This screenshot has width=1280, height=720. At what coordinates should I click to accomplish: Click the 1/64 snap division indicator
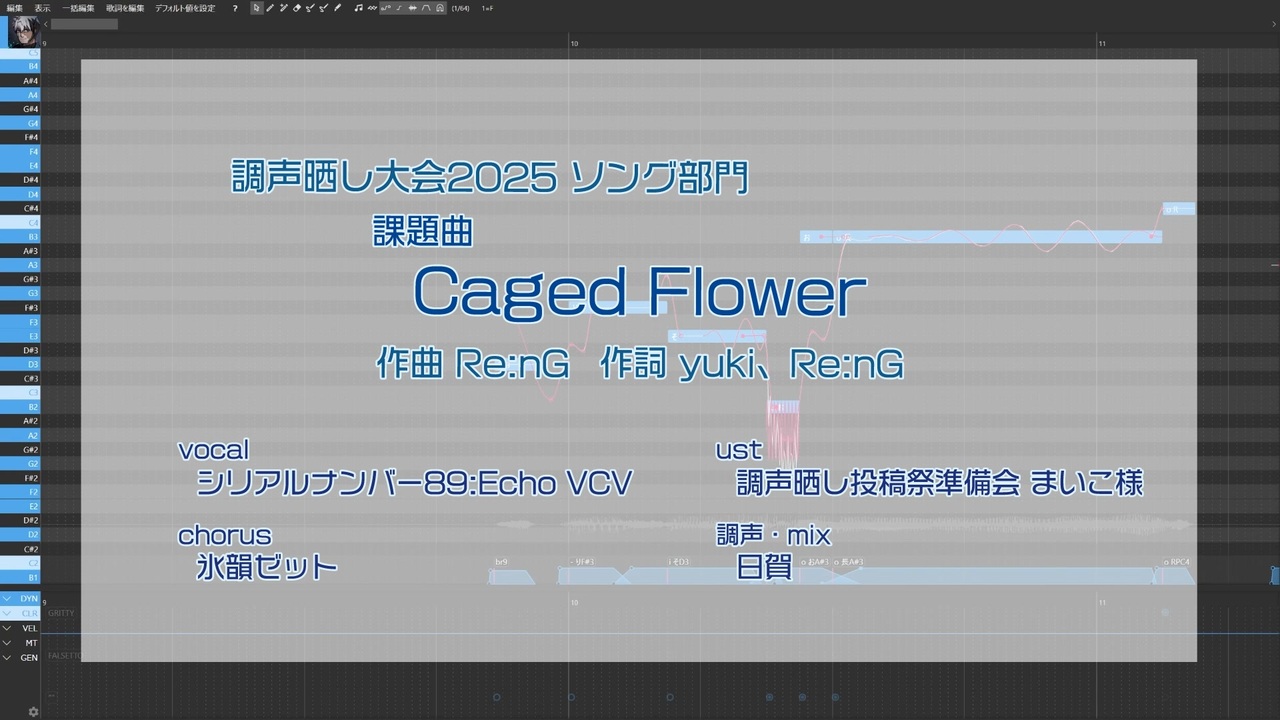click(460, 8)
